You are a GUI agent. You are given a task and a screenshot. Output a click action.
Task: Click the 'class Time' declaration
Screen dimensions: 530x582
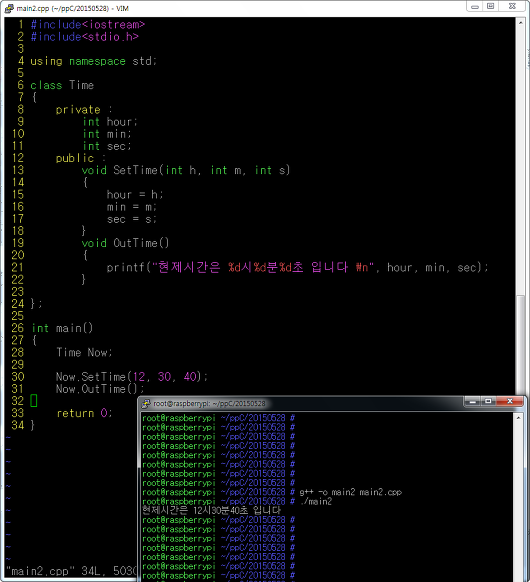[x=62, y=85]
